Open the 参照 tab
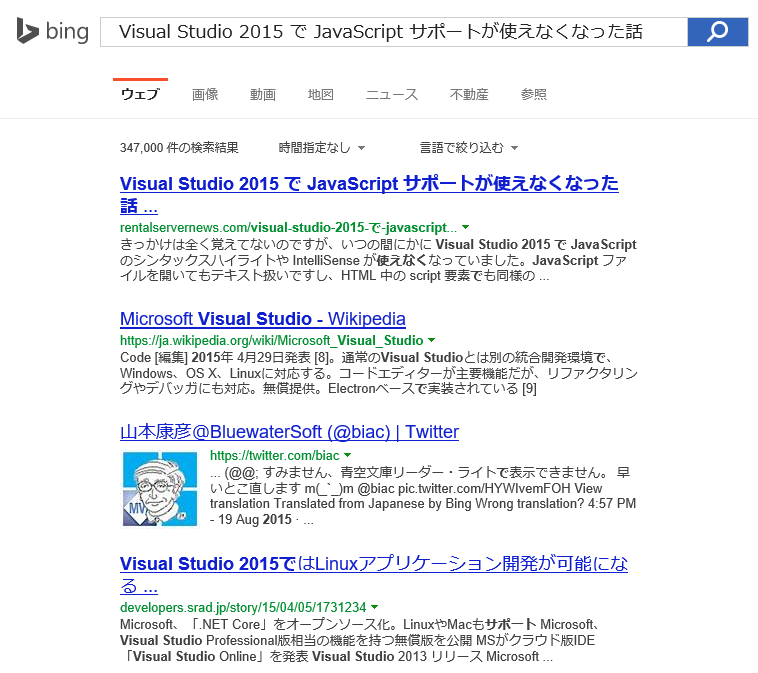This screenshot has width=758, height=673. [533, 94]
